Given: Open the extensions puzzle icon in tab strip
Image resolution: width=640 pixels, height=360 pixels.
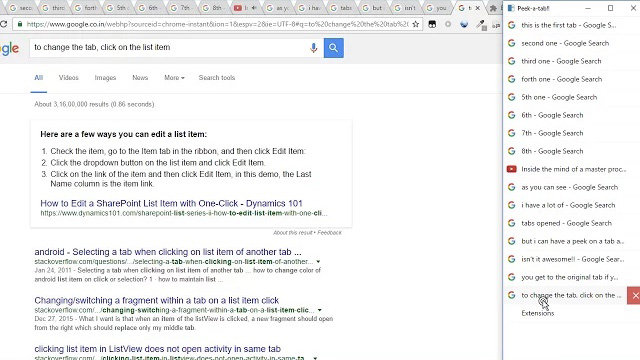Looking at the screenshot, I should [x=493, y=8].
